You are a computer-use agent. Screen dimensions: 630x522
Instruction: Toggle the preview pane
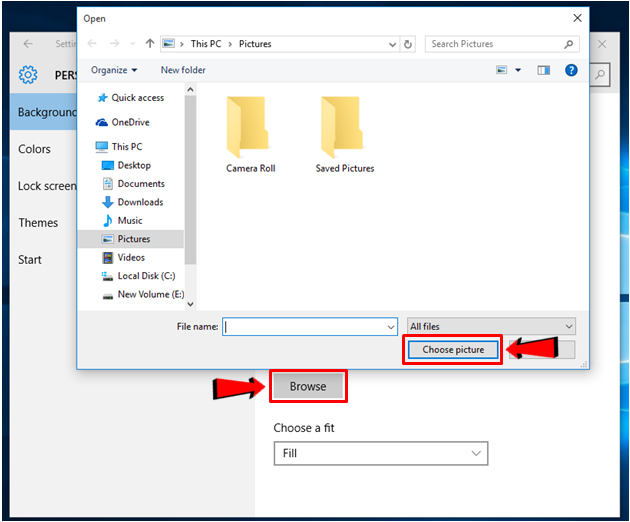tap(544, 70)
